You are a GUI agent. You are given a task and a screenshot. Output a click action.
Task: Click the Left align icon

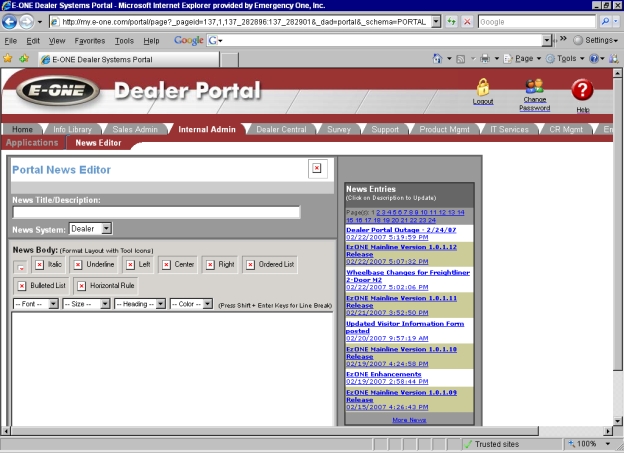point(130,265)
